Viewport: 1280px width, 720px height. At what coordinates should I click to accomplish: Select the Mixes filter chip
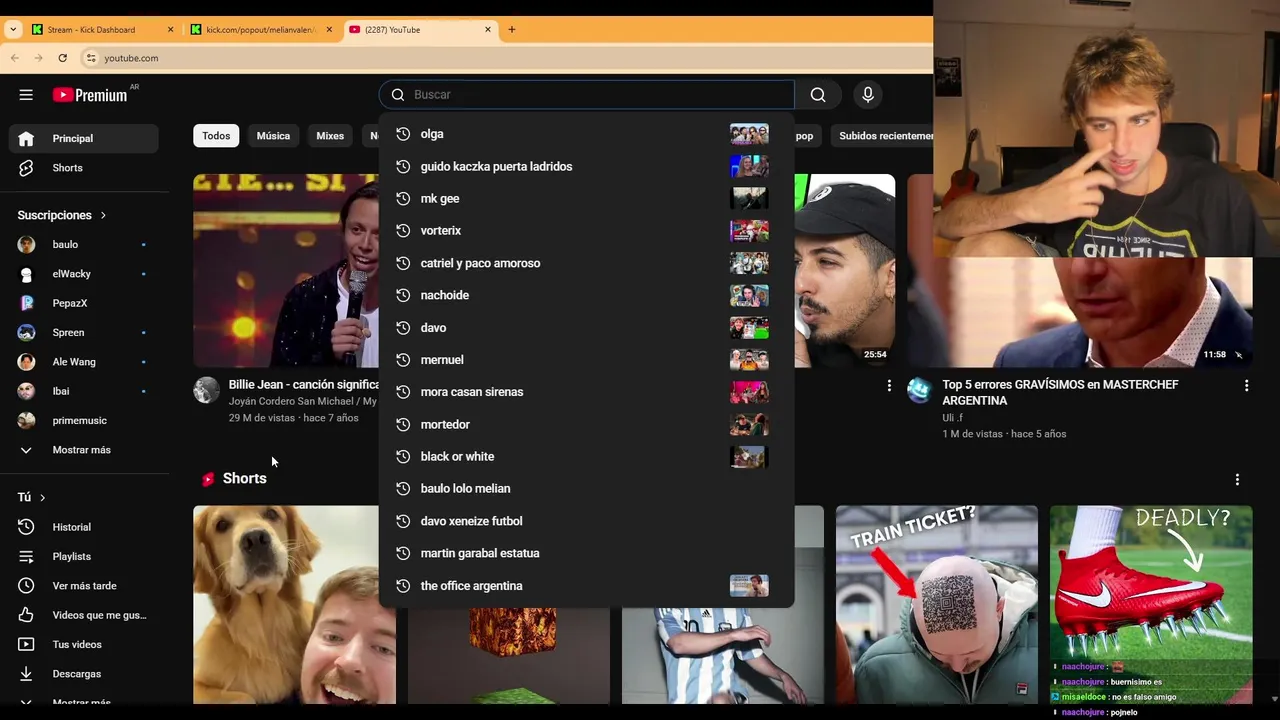[x=330, y=136]
